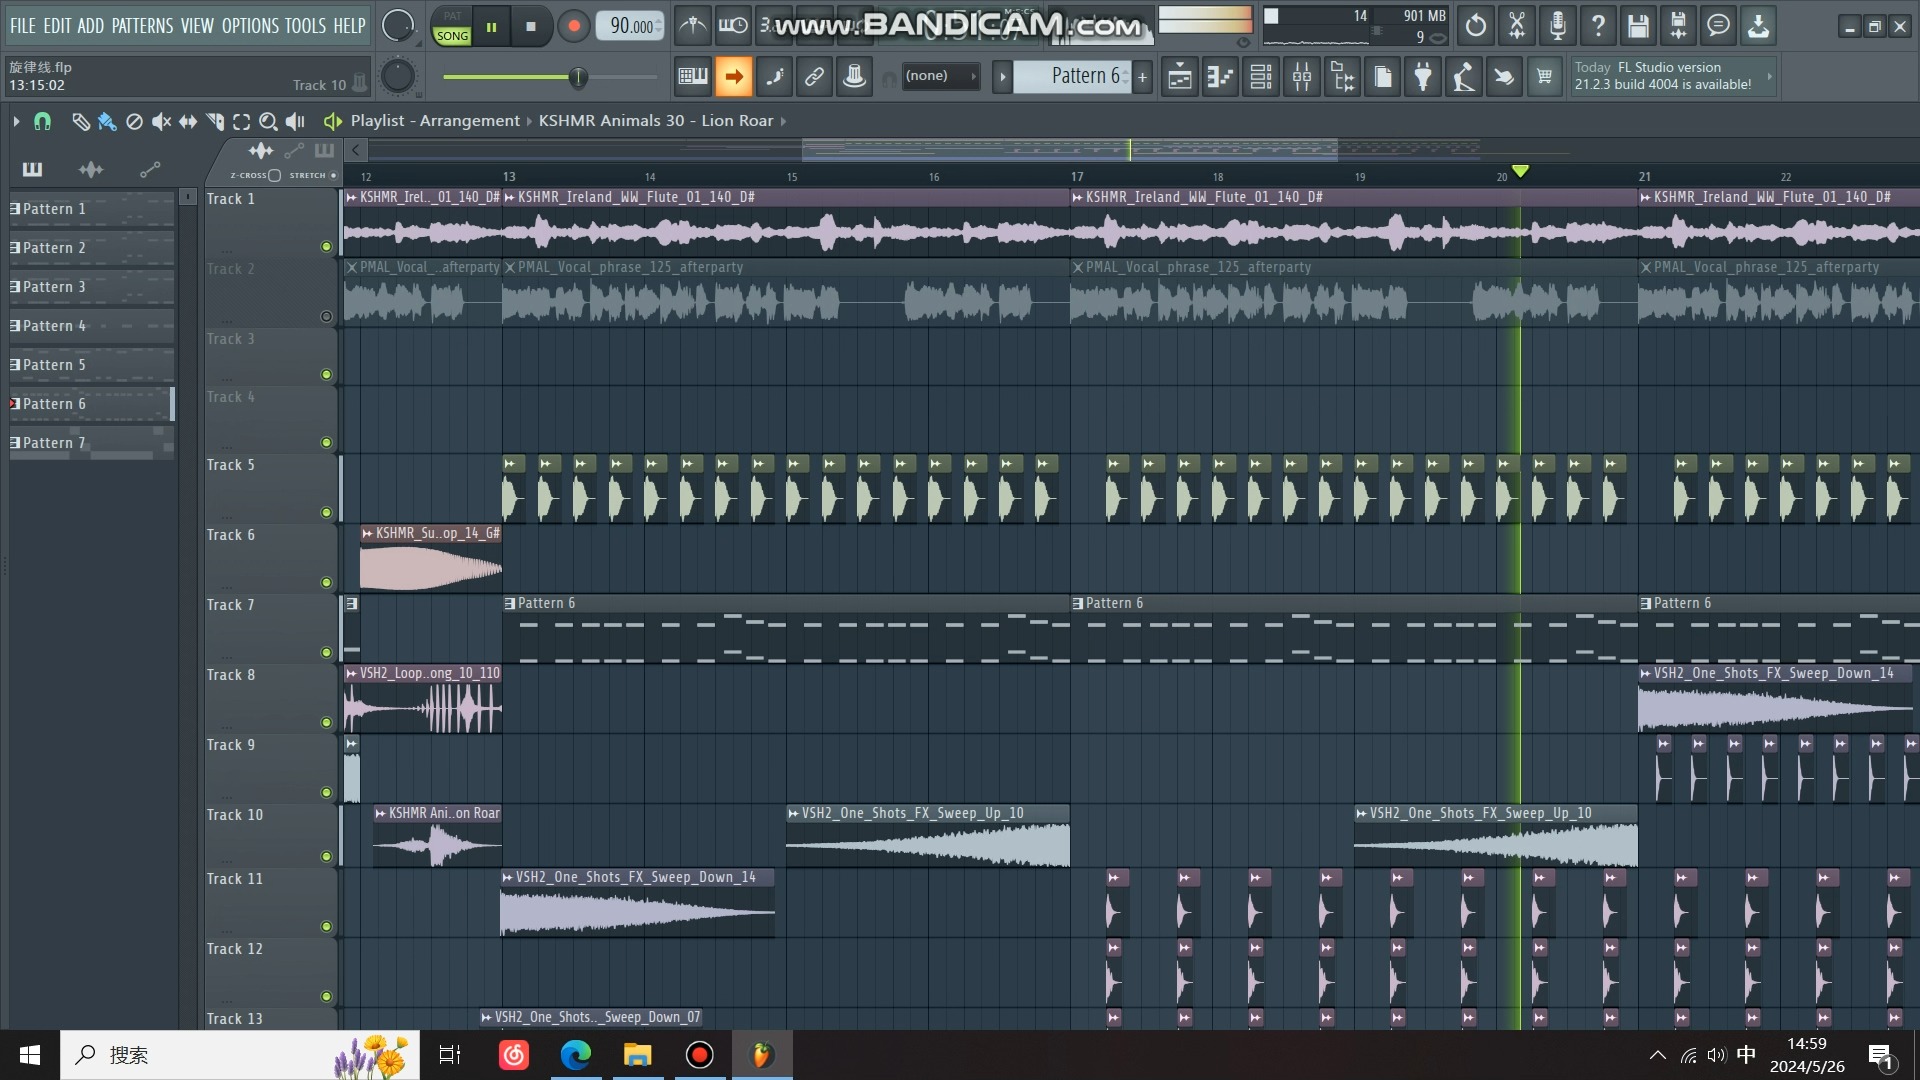Toggle typing keyboard to piano icon
The height and width of the screenshot is (1080, 1920).
pos(692,76)
